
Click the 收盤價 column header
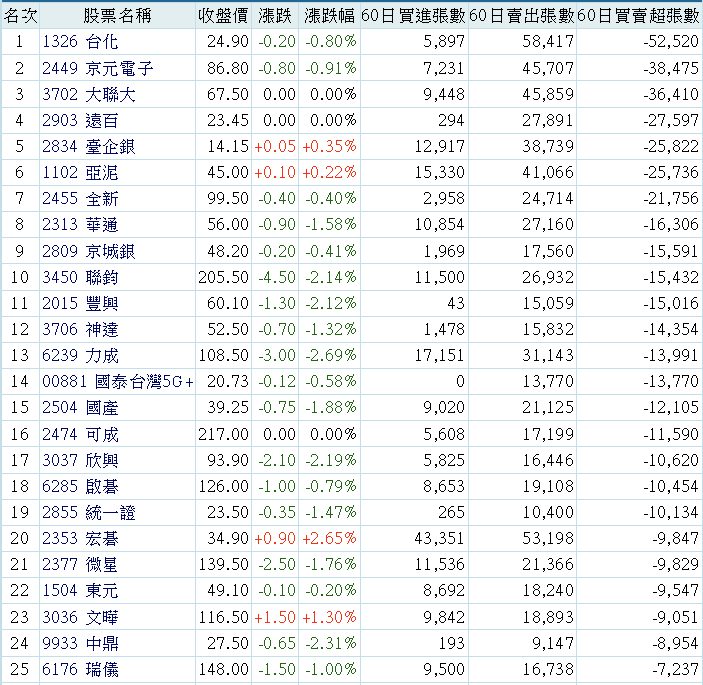pos(223,16)
